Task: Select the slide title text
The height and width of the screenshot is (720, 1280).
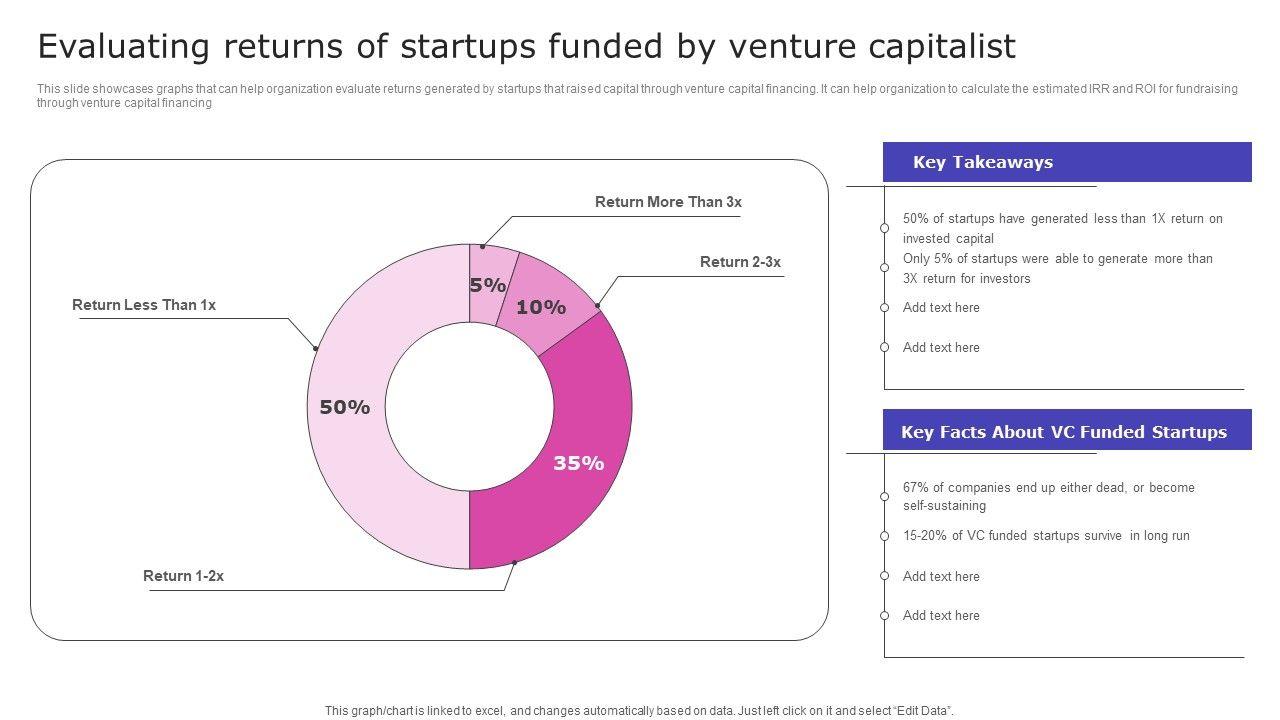Action: point(526,46)
